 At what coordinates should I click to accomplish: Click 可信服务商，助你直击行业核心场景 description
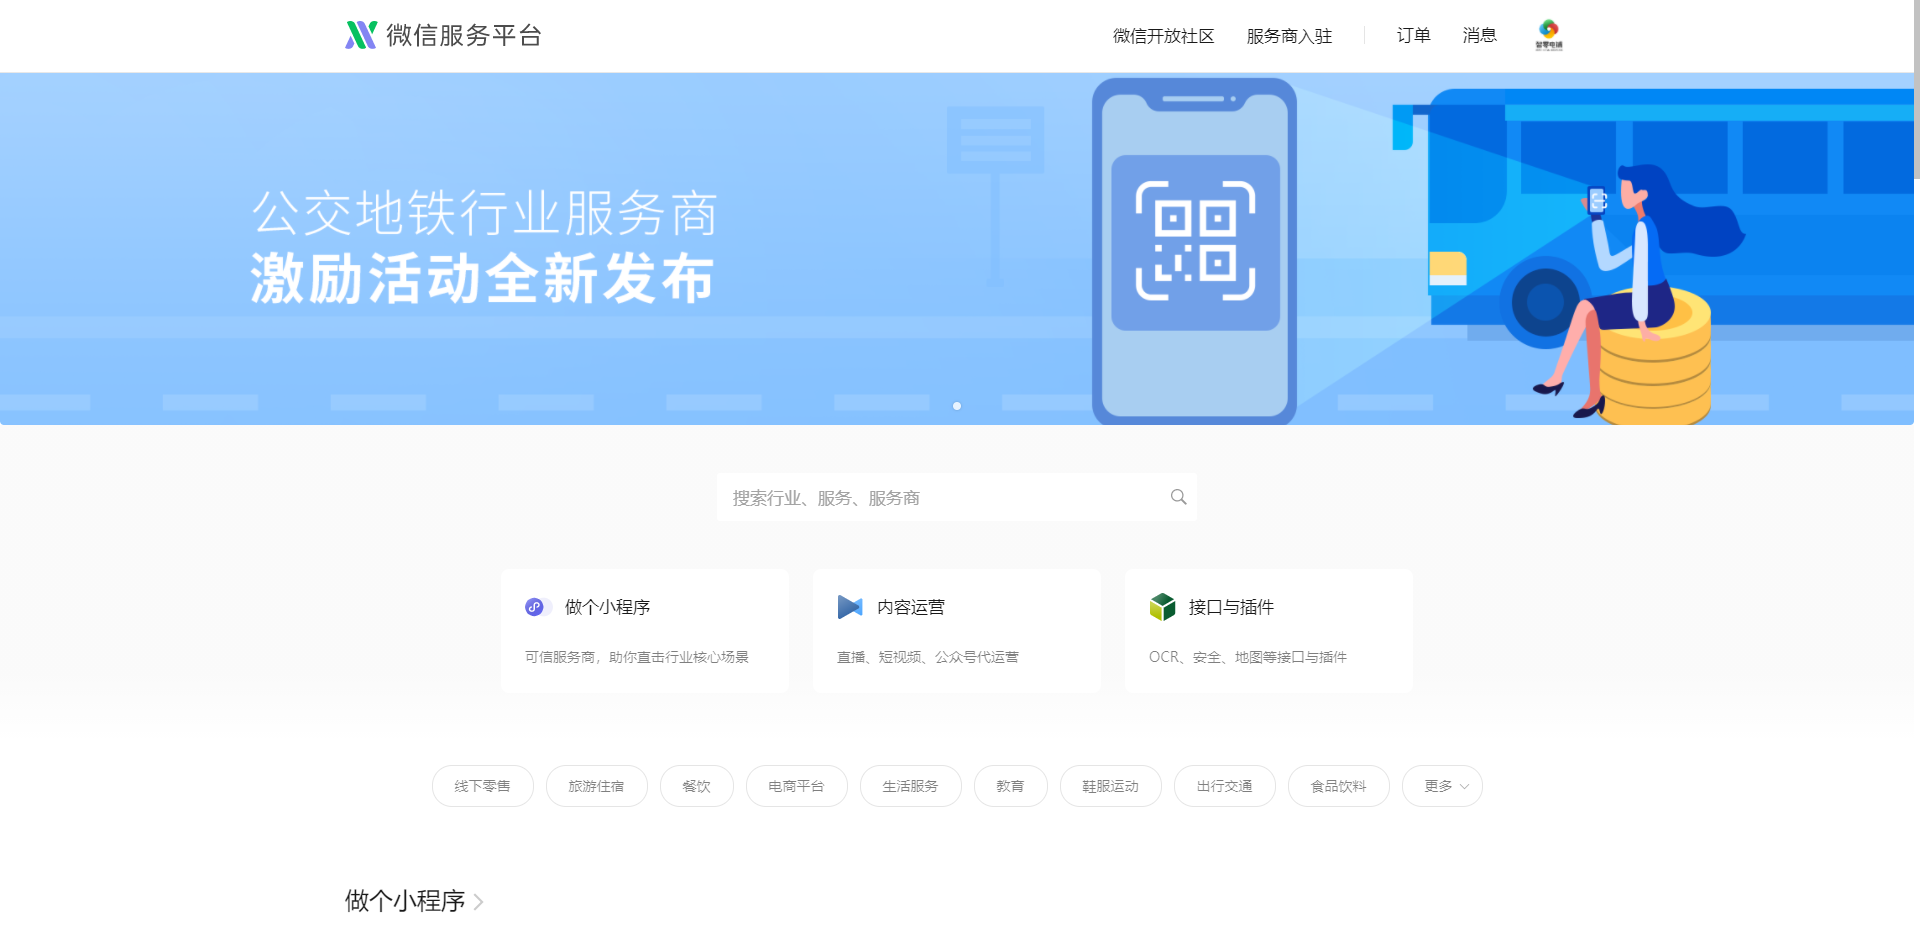click(x=637, y=657)
